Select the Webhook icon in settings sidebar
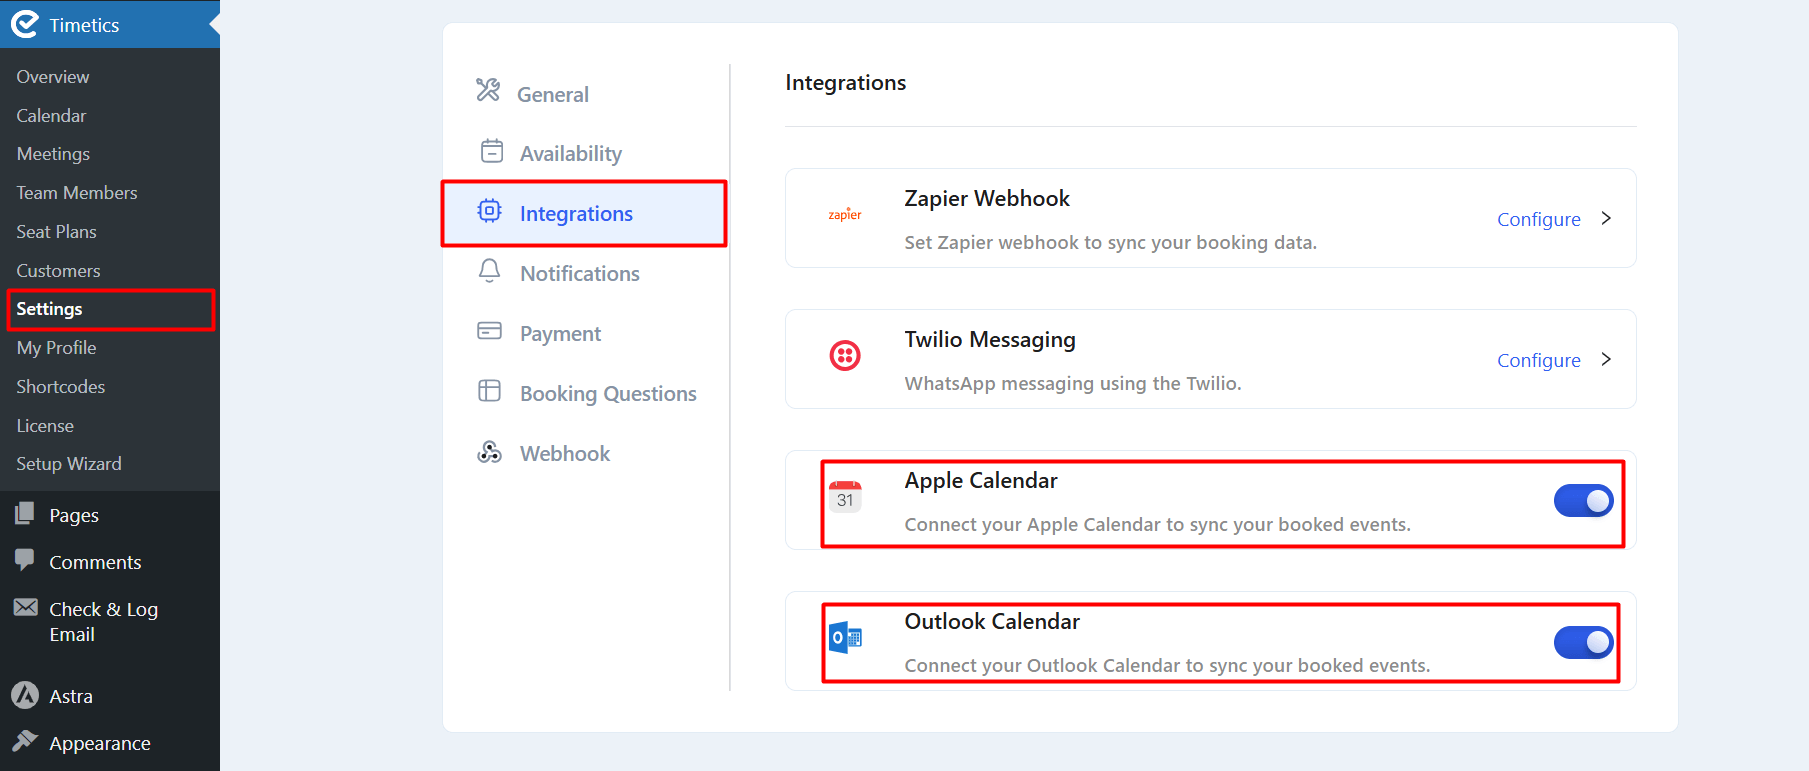This screenshot has height=771, width=1809. [489, 451]
